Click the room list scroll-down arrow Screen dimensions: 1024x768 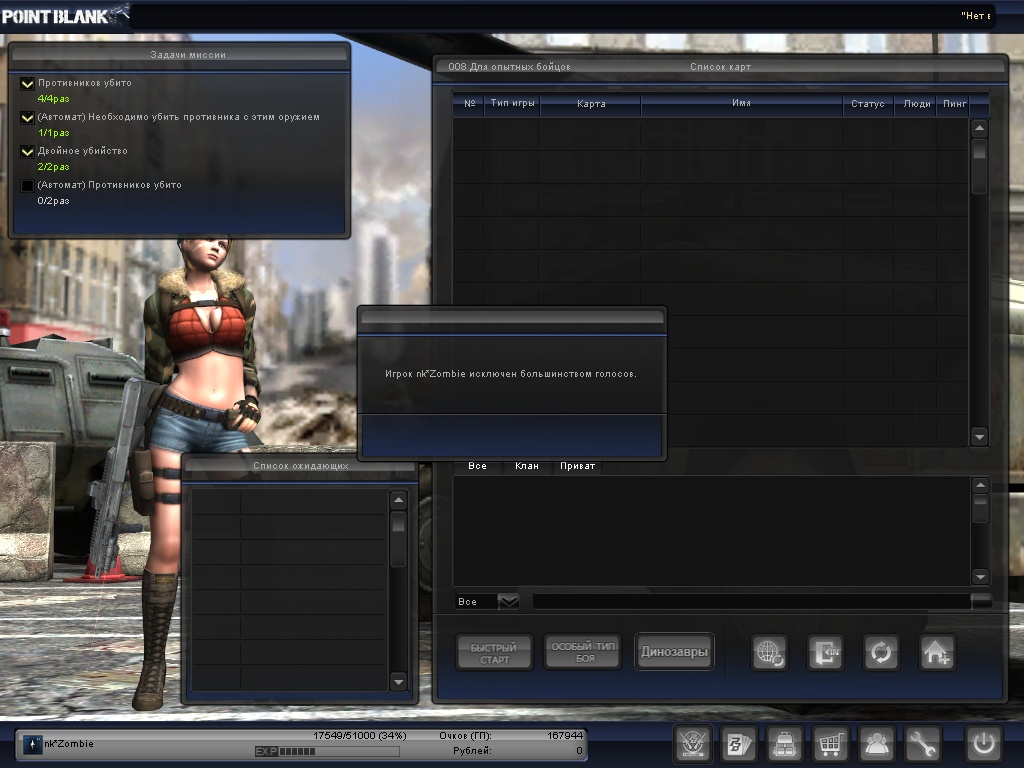point(979,436)
